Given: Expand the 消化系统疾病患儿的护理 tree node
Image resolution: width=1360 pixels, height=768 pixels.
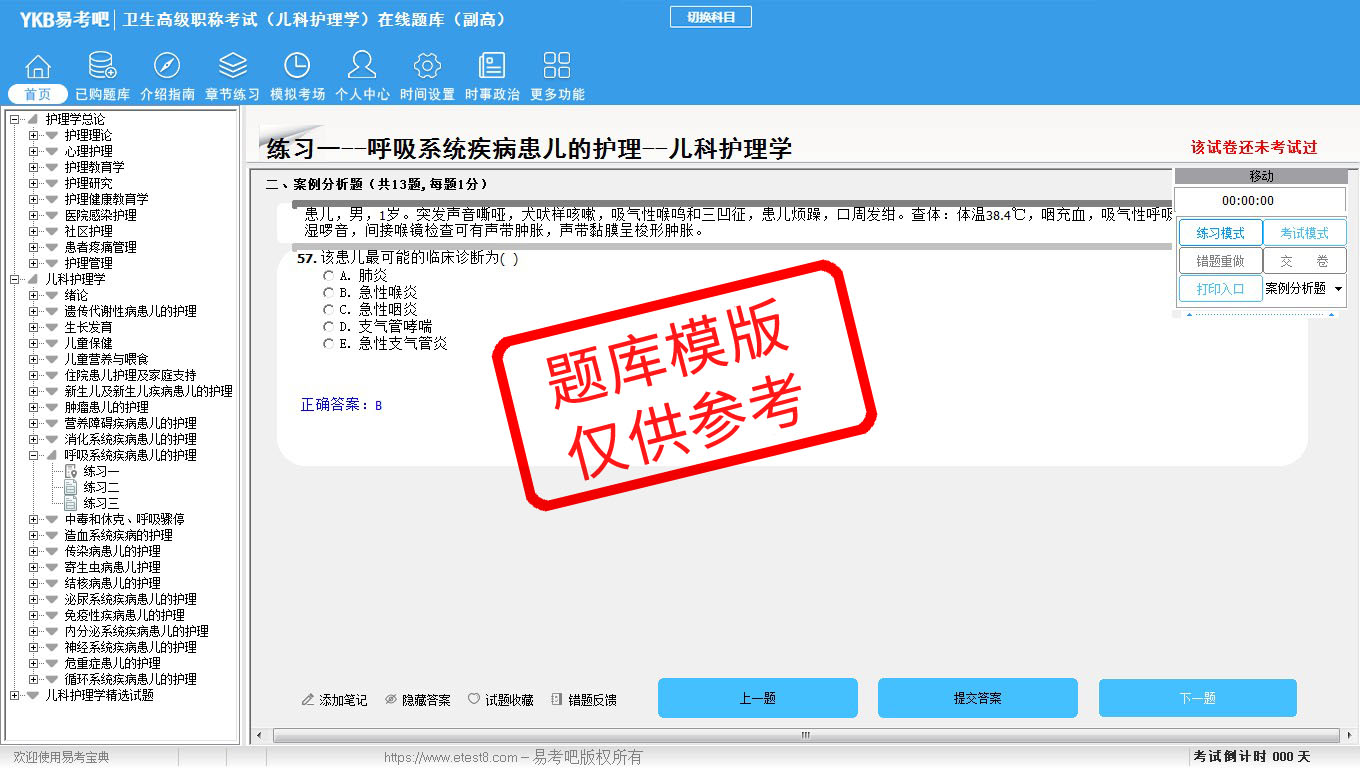Looking at the screenshot, I should [x=34, y=439].
